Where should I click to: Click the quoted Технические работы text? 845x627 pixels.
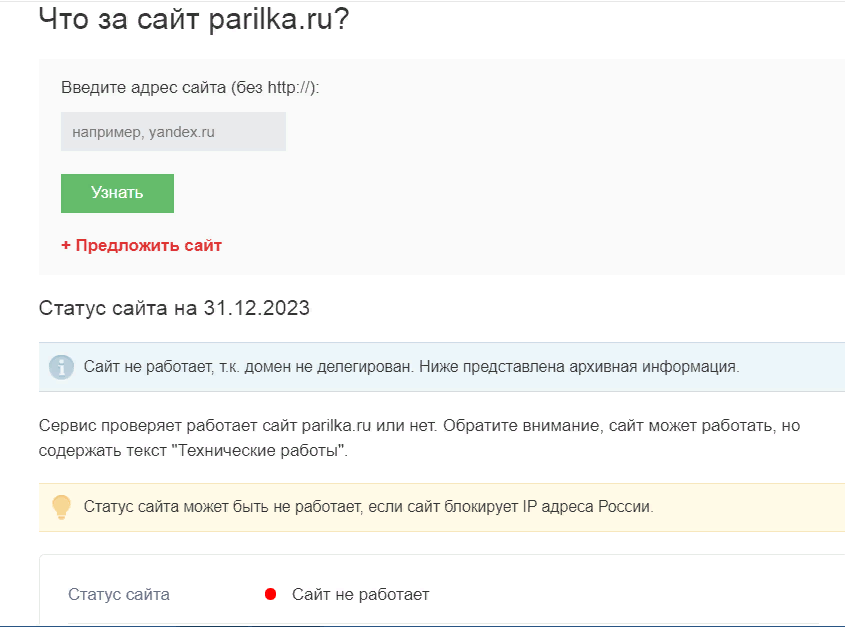(x=258, y=451)
